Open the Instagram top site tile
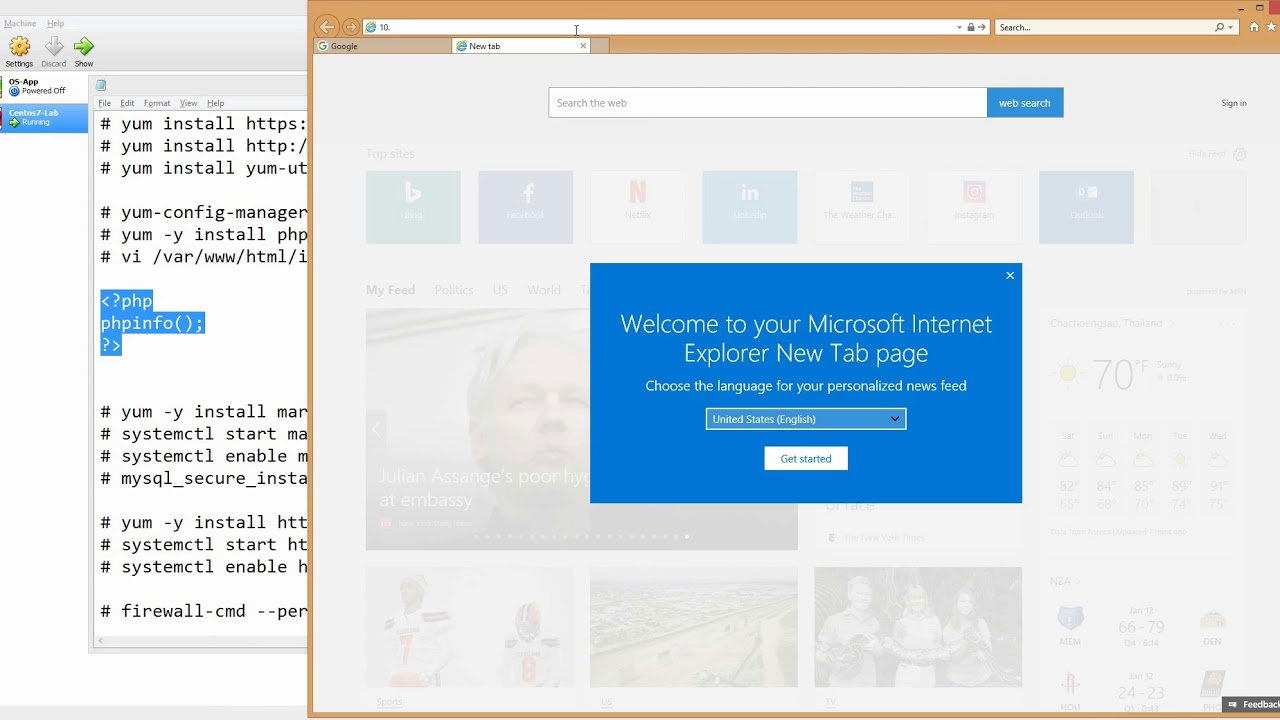This screenshot has width=1280, height=720. (x=974, y=207)
